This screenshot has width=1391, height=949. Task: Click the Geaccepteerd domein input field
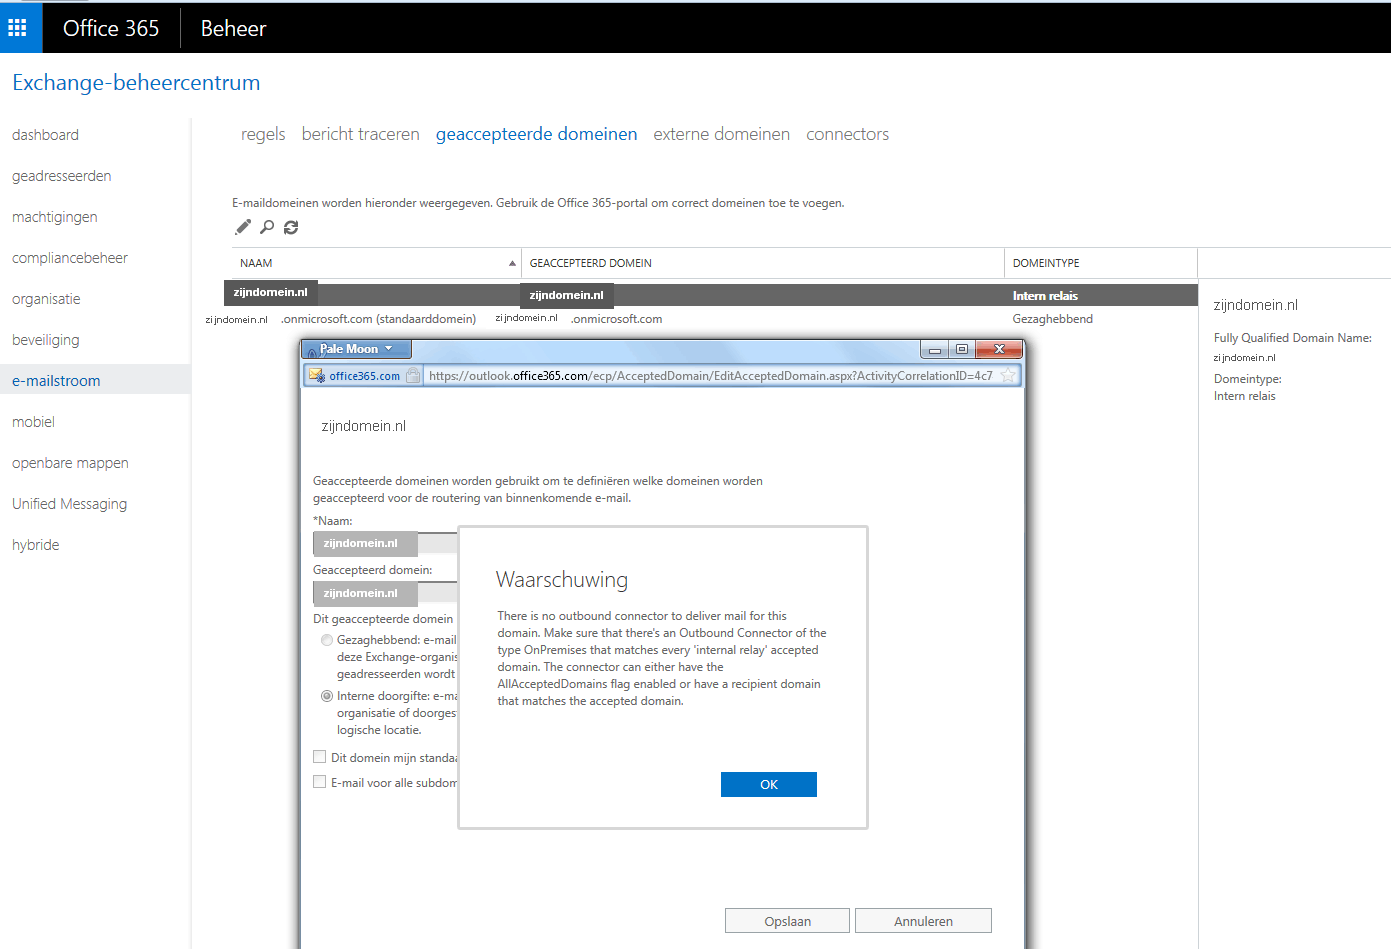(385, 593)
